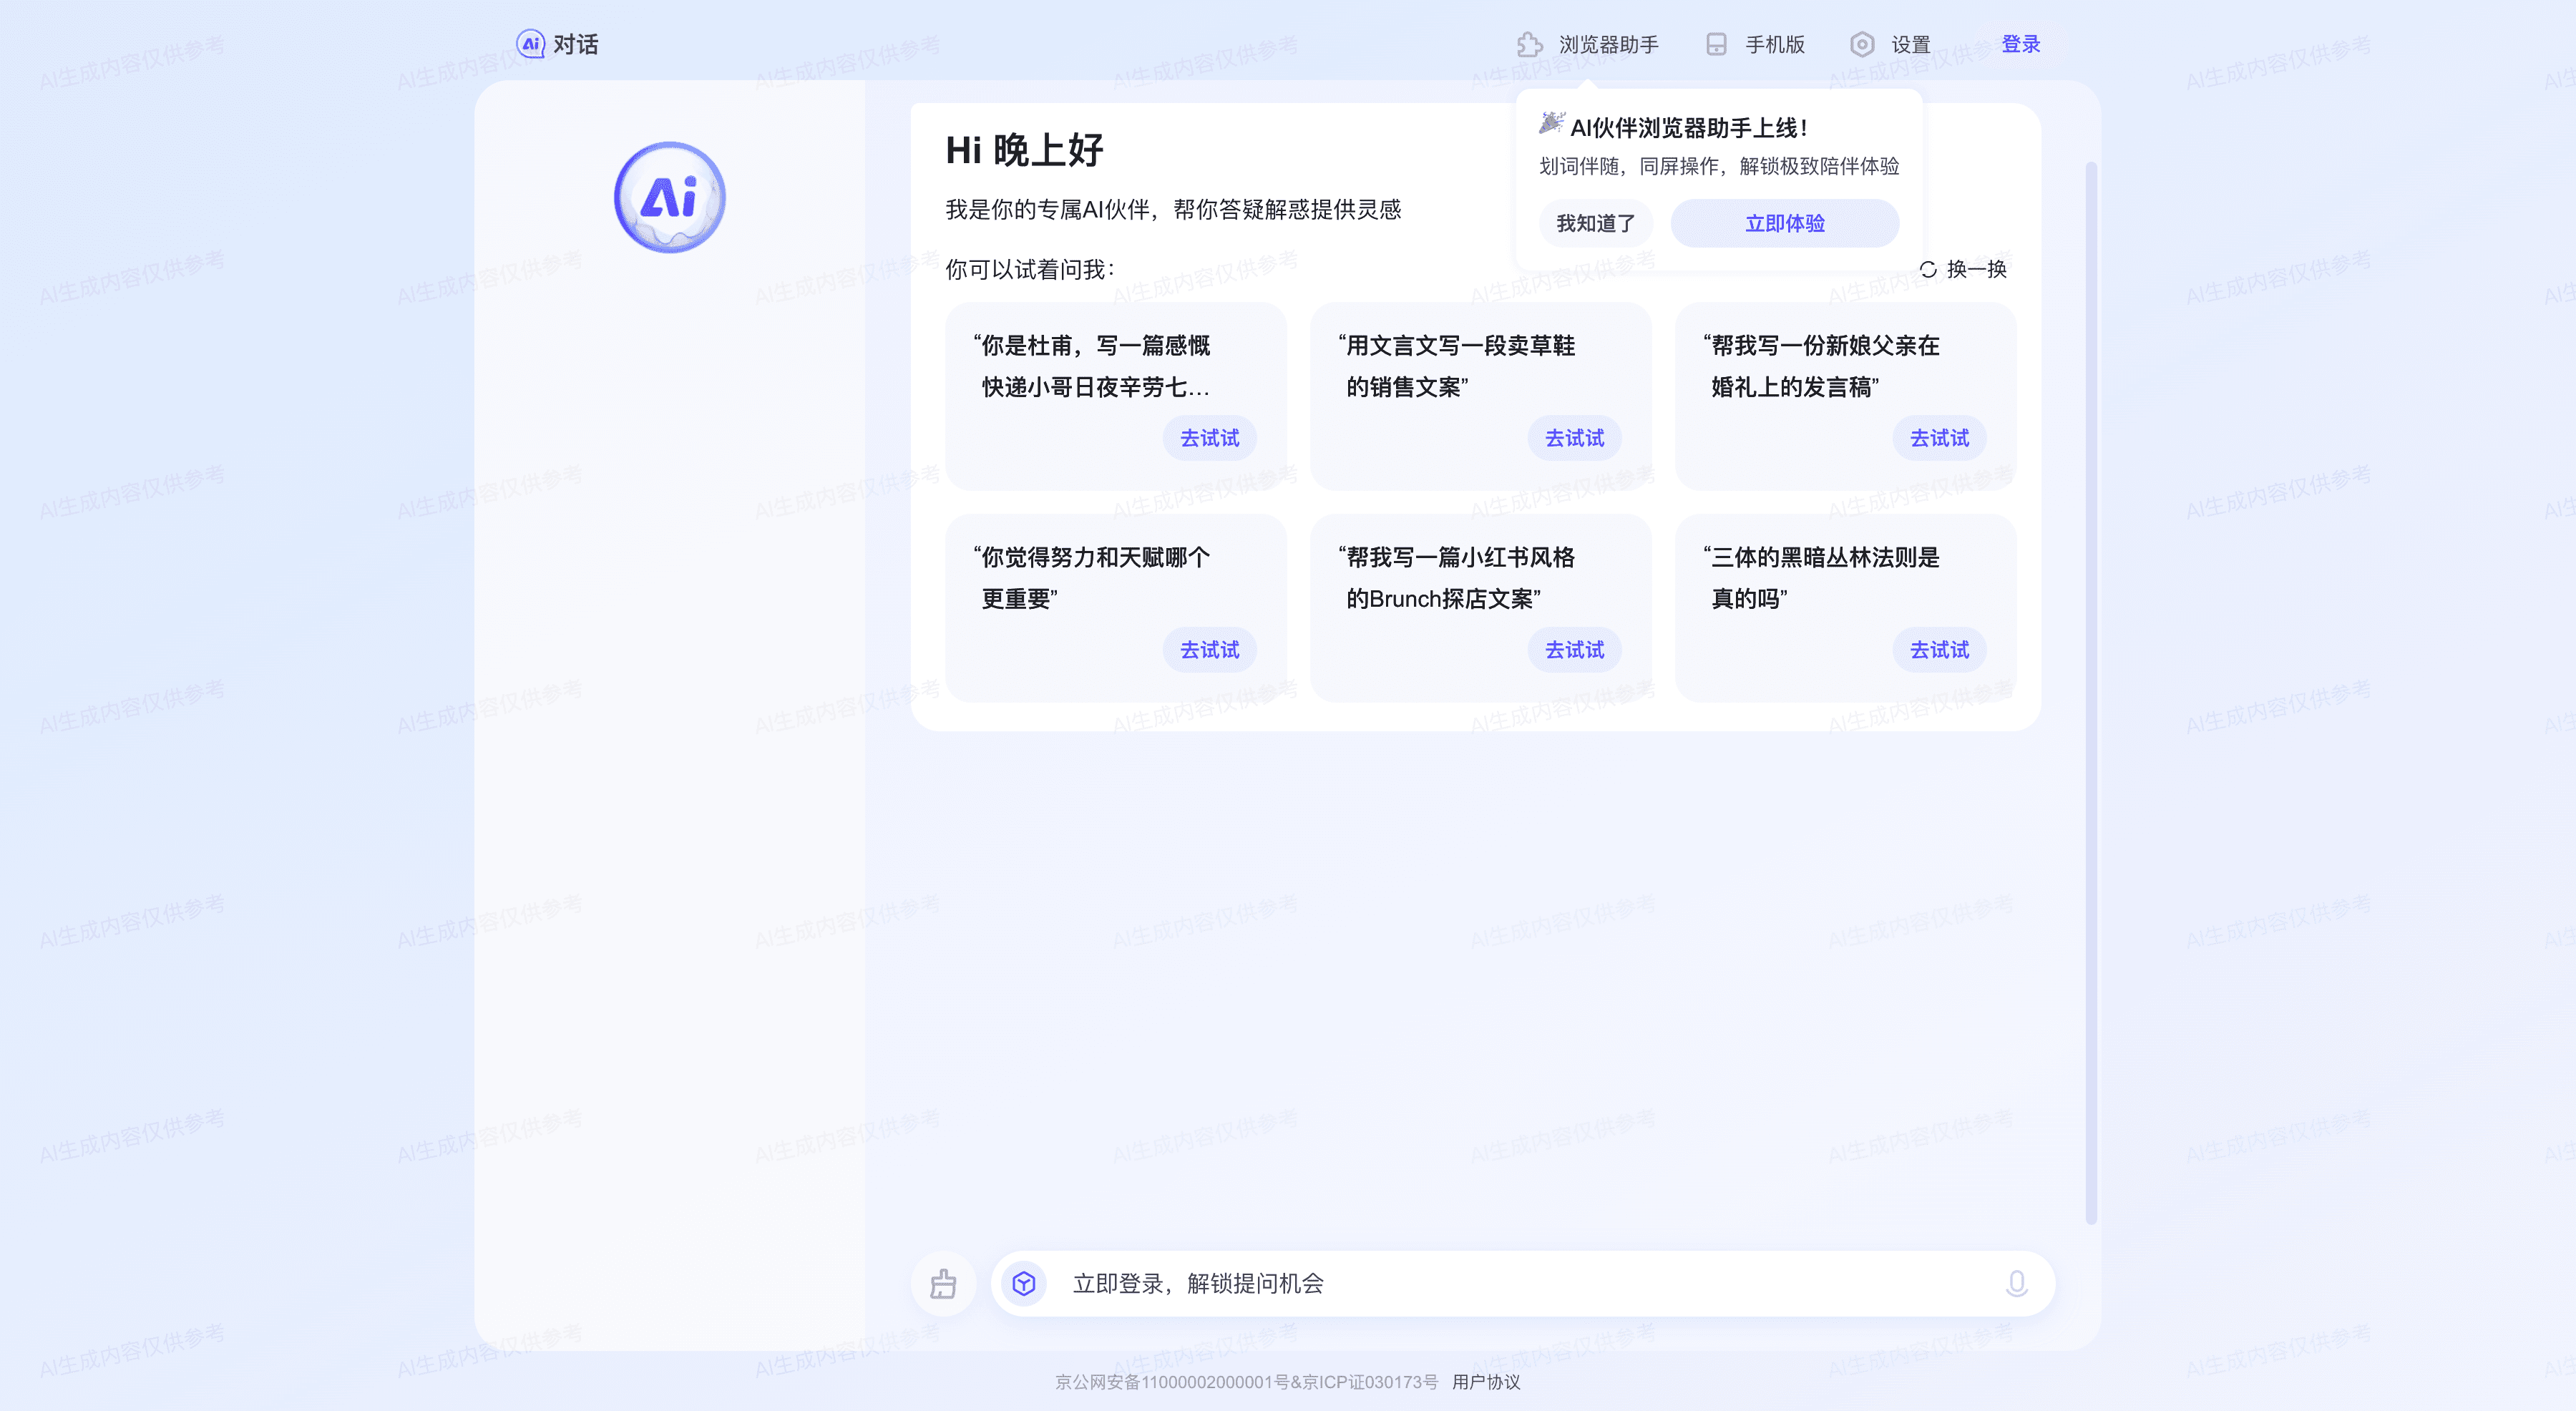Open the 浏览器助手 menu item

click(x=1608, y=44)
